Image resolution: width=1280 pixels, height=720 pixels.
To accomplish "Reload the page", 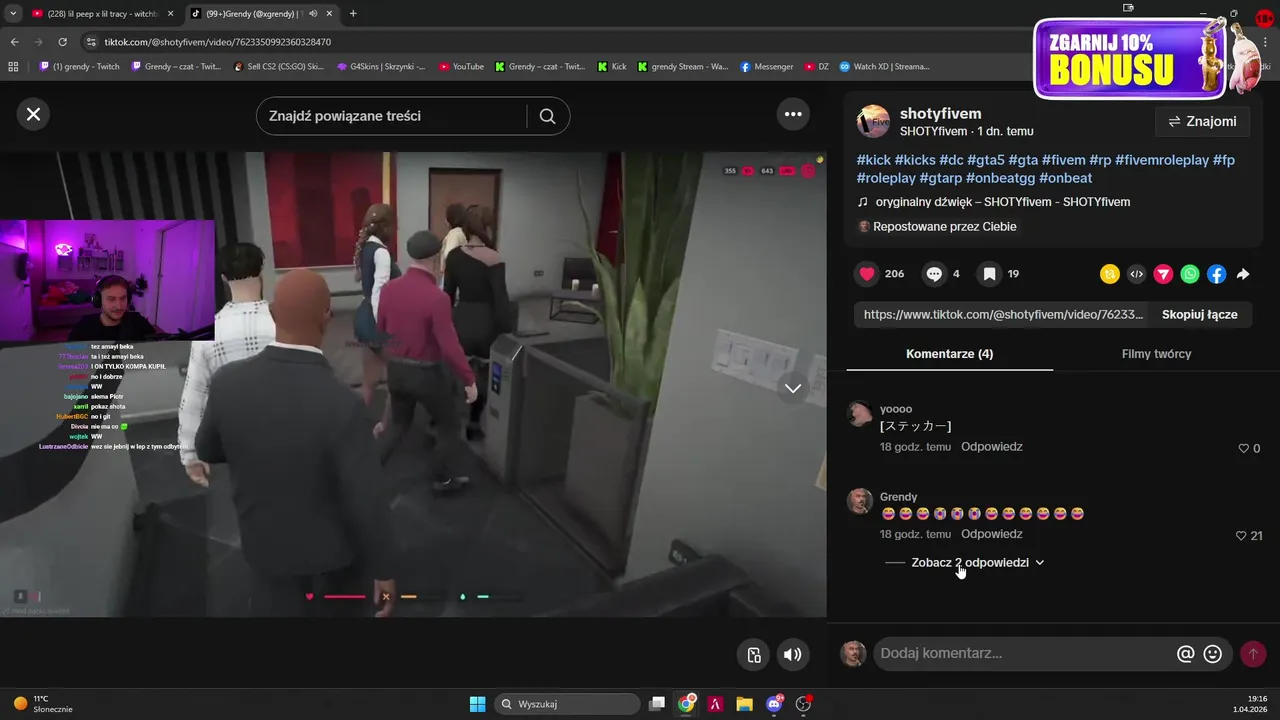I will (x=62, y=42).
